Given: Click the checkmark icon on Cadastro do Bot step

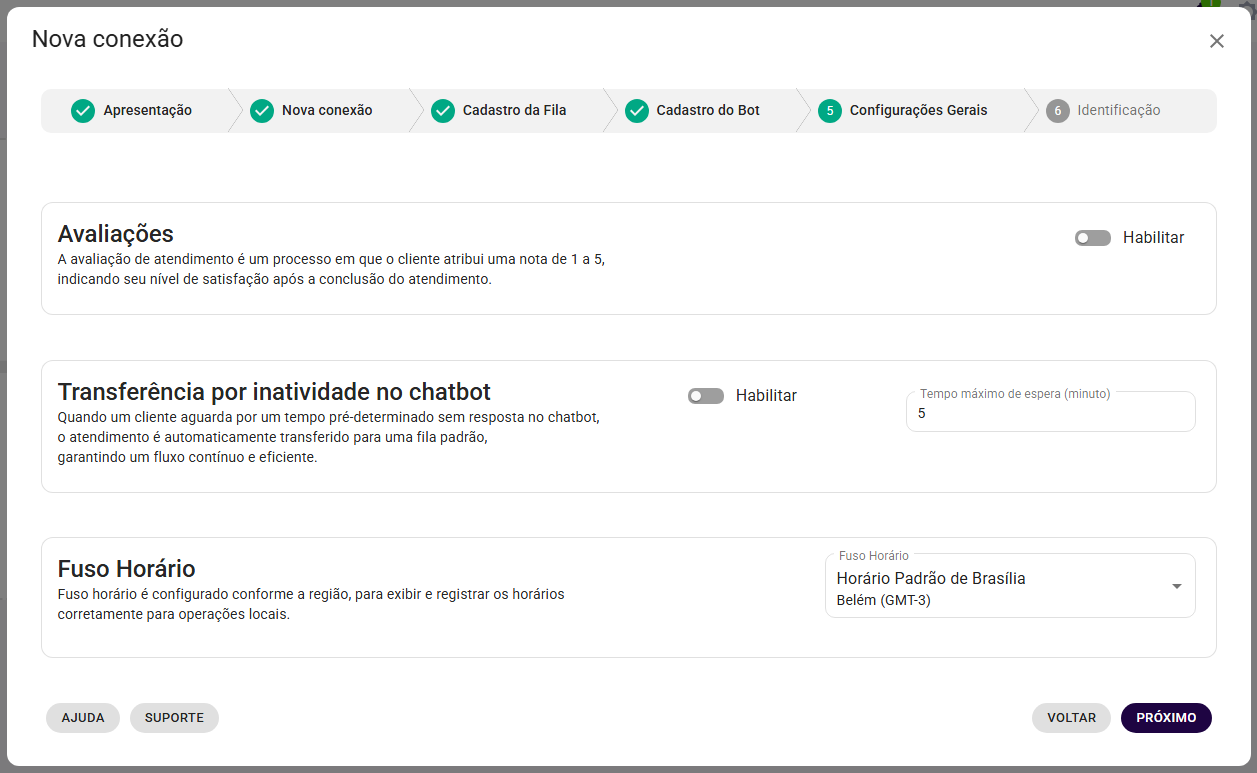Looking at the screenshot, I should [x=637, y=110].
